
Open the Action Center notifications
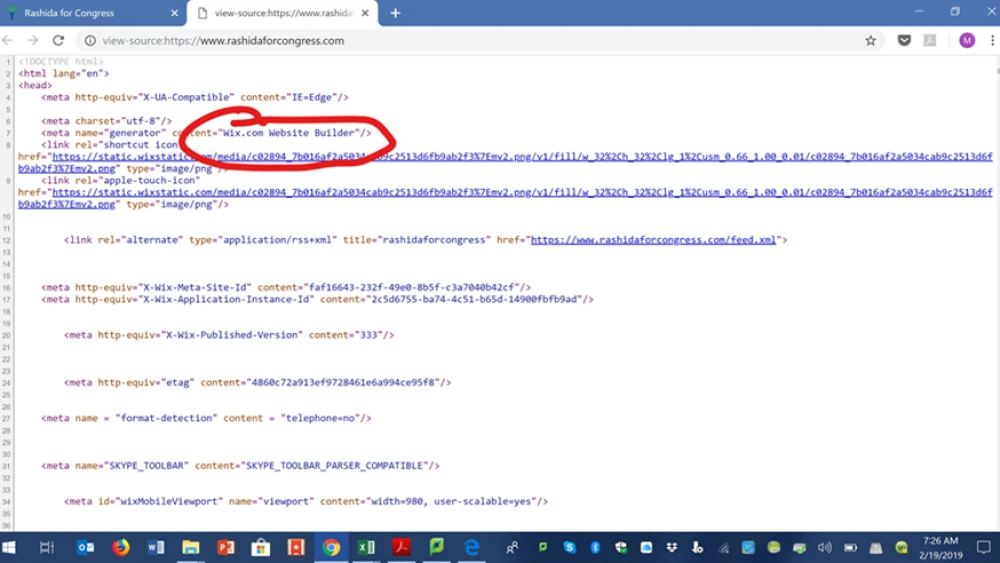pyautogui.click(x=984, y=547)
